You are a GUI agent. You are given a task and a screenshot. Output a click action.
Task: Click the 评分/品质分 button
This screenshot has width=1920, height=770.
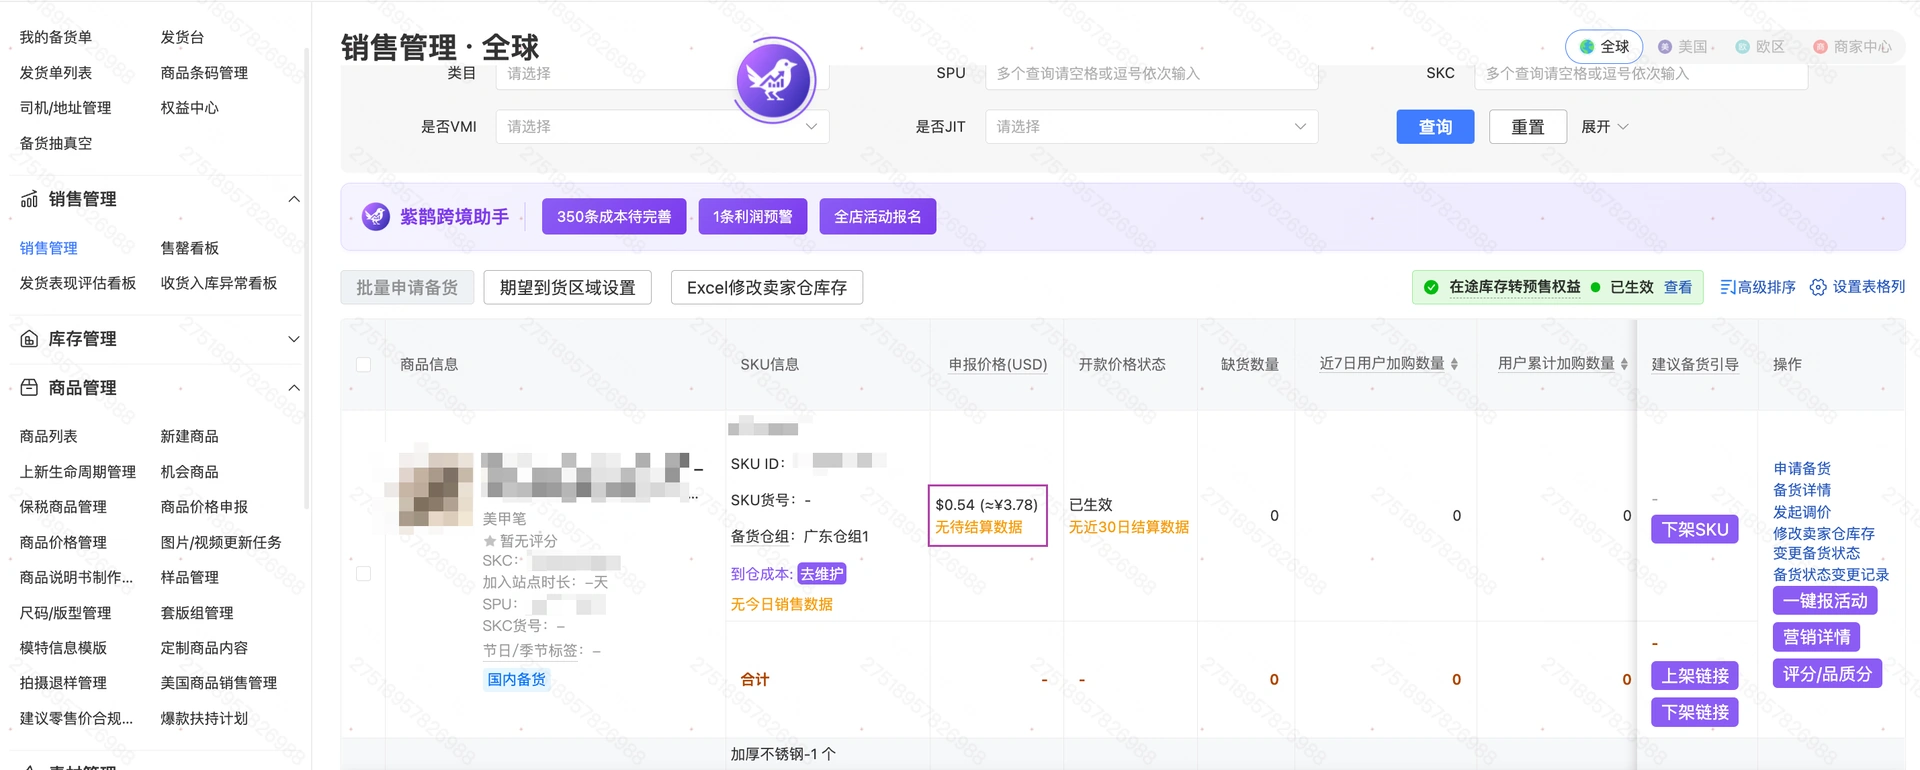(x=1827, y=674)
